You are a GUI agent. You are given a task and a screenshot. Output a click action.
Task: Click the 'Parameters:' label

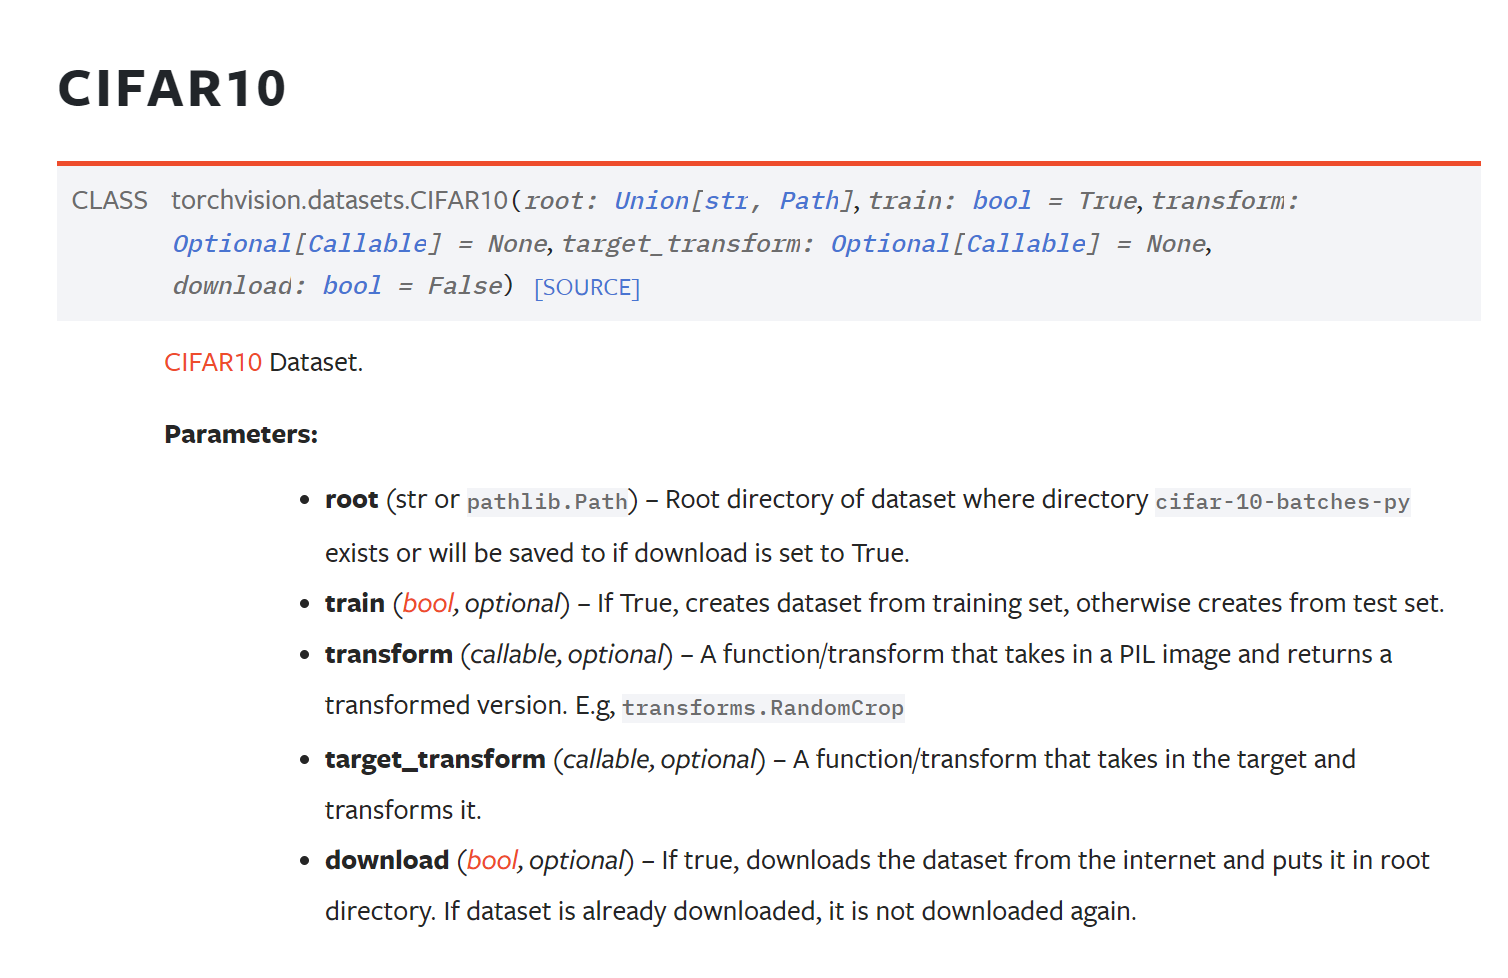(x=241, y=434)
